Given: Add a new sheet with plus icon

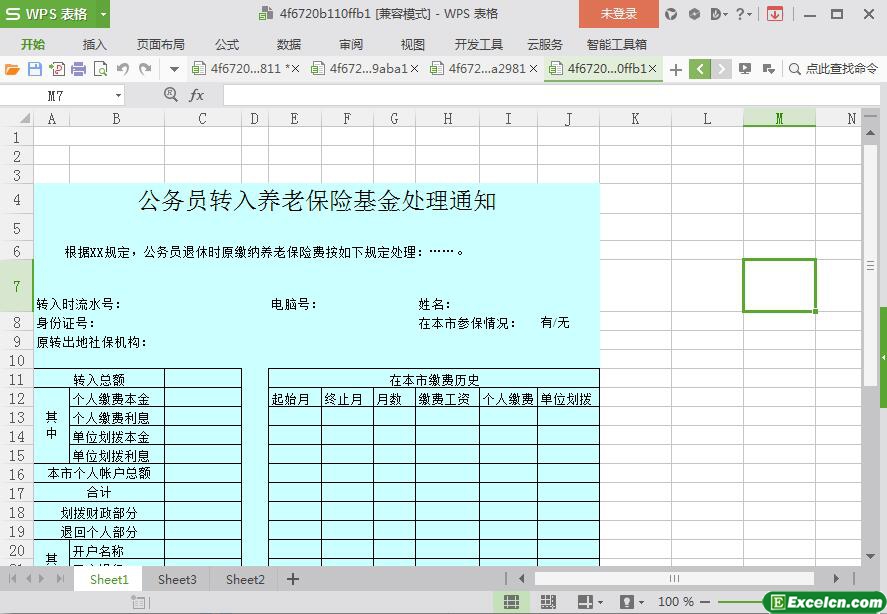Looking at the screenshot, I should pos(293,579).
